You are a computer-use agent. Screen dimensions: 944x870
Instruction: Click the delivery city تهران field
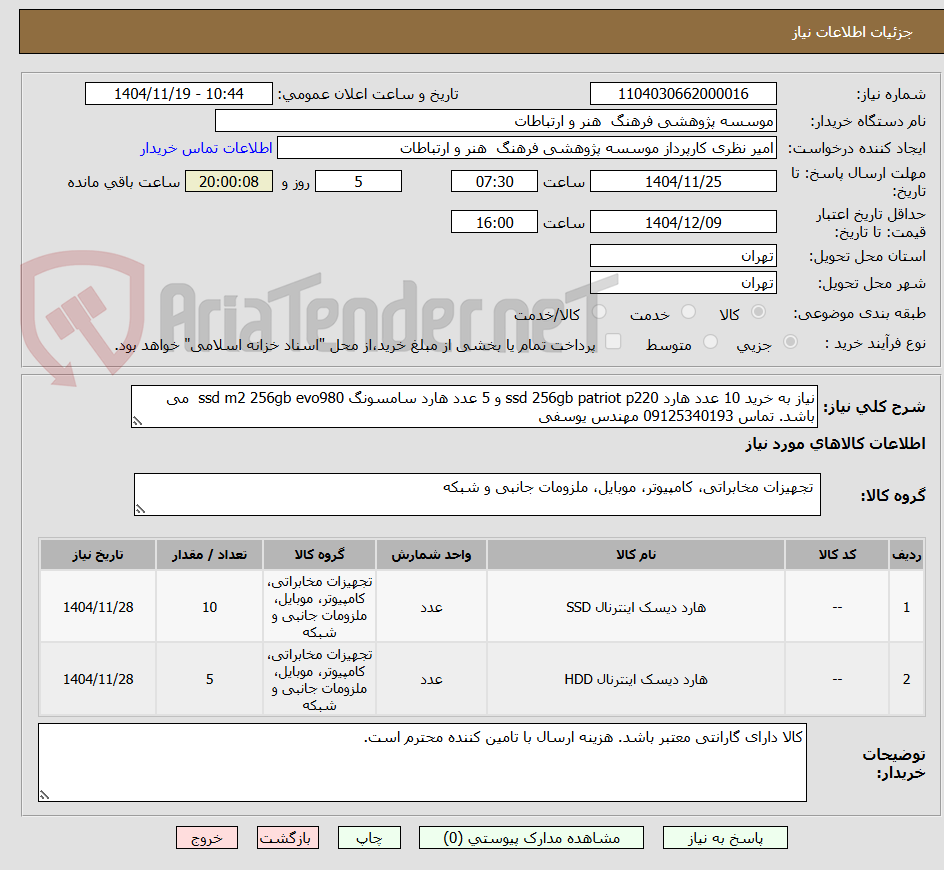[683, 283]
